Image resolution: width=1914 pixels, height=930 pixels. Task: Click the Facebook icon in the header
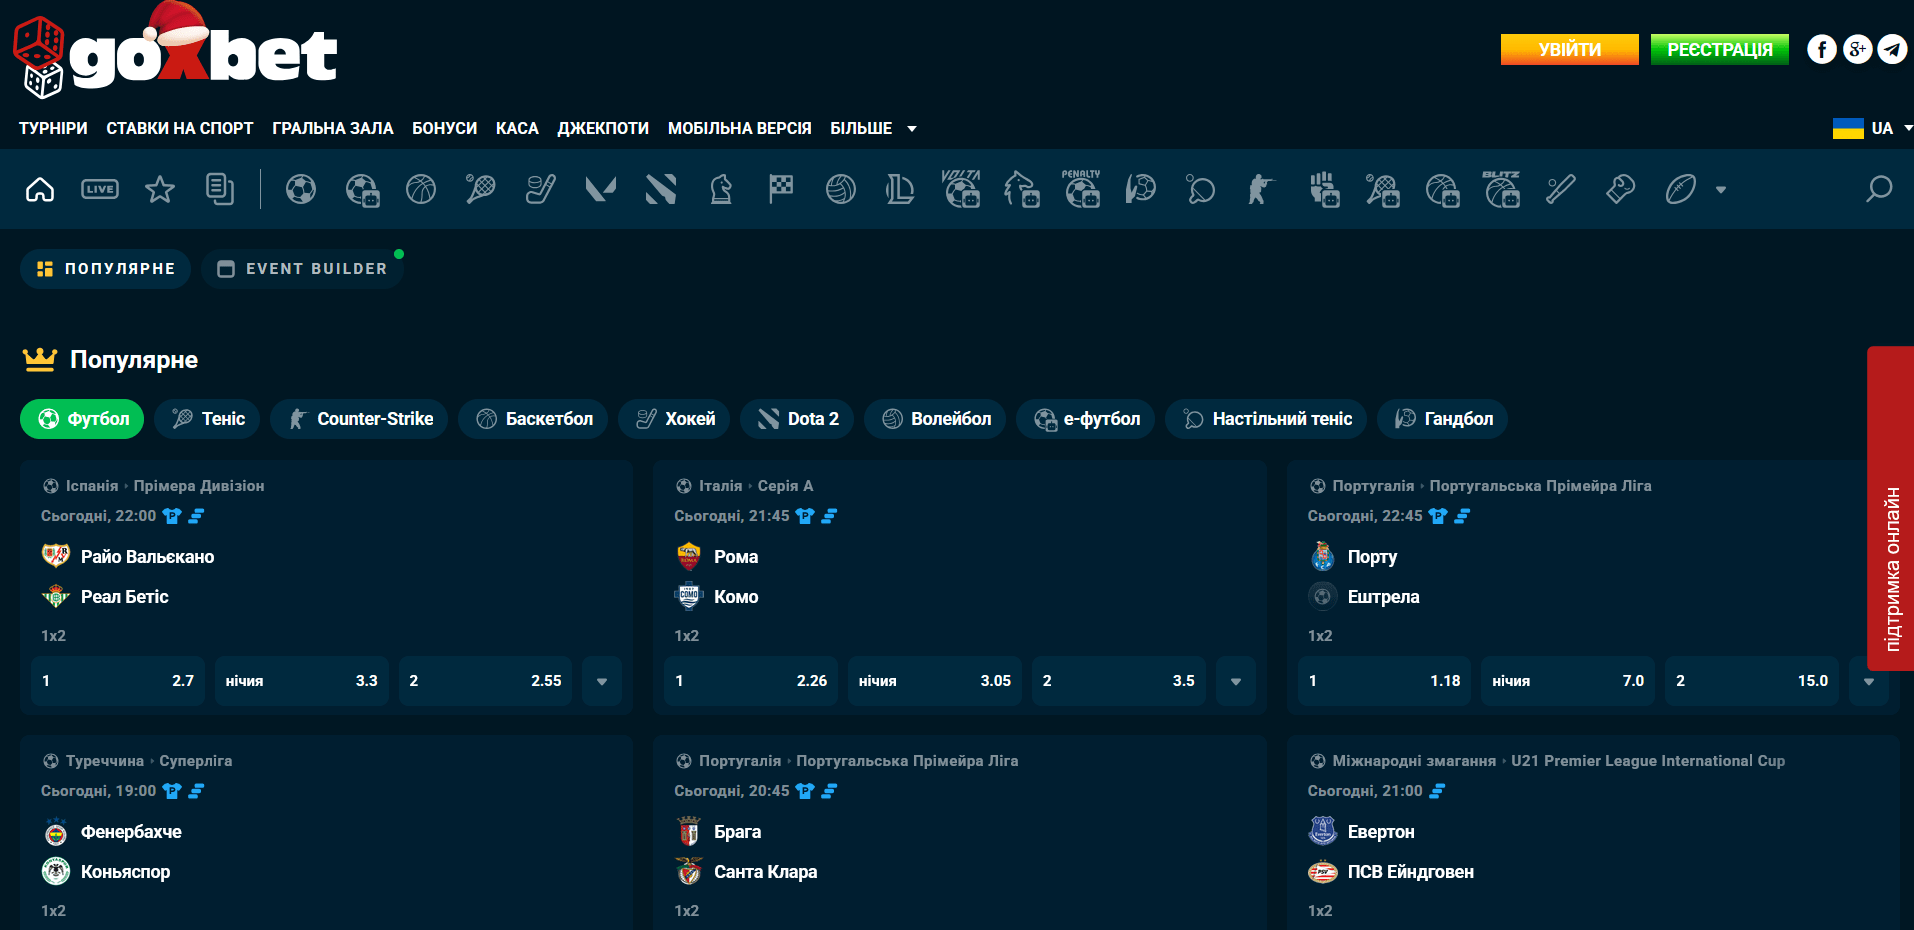tap(1822, 49)
